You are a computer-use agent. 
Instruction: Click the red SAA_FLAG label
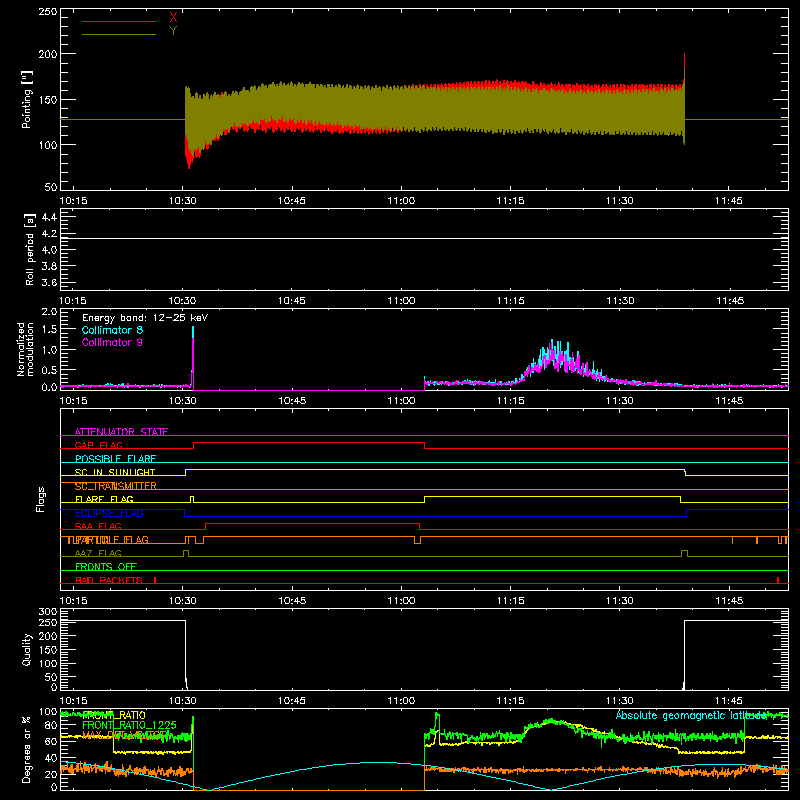click(x=98, y=526)
